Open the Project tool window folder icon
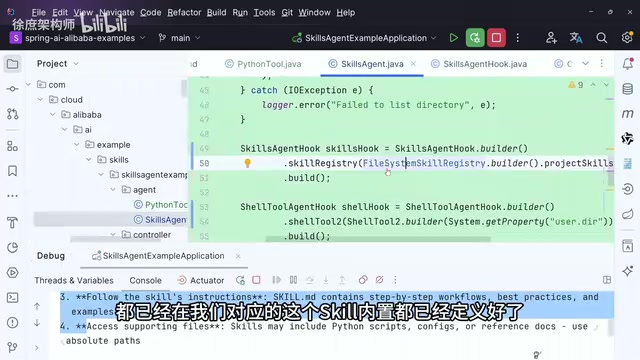The width and height of the screenshot is (640, 360). click(x=13, y=64)
